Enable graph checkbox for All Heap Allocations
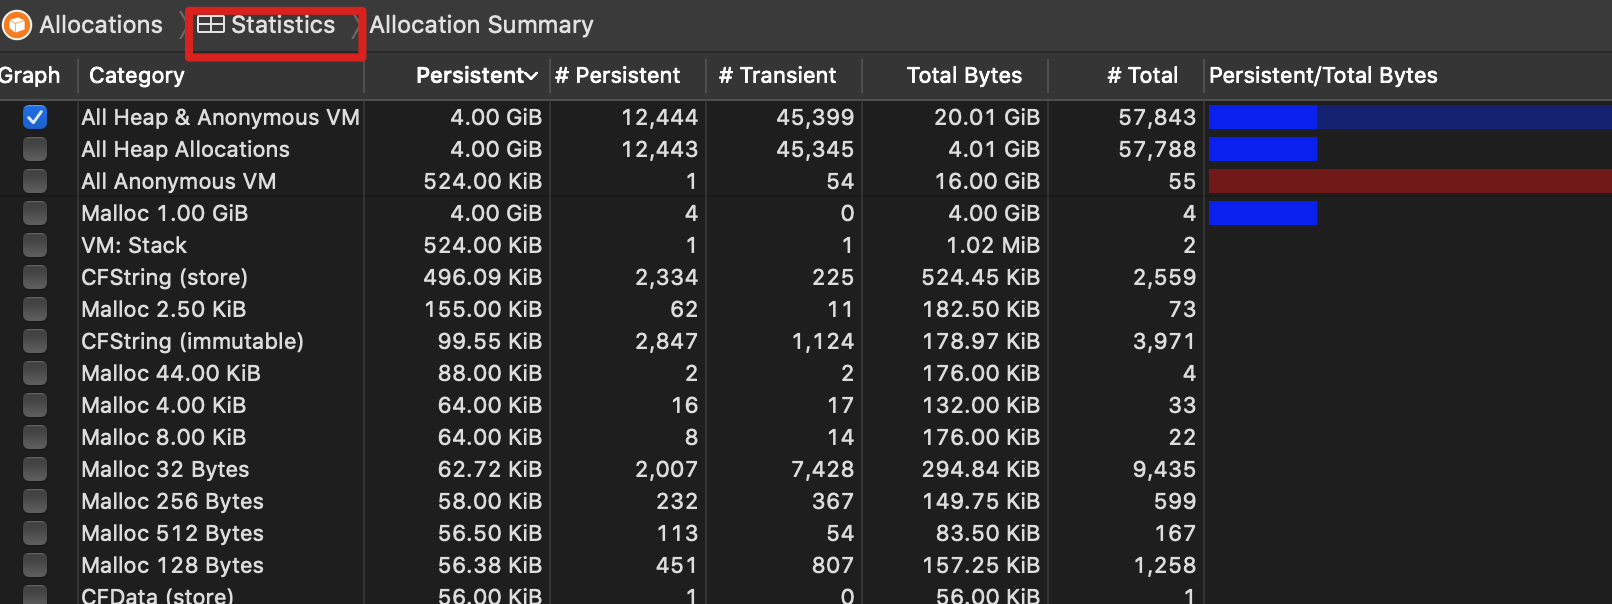 (x=35, y=149)
